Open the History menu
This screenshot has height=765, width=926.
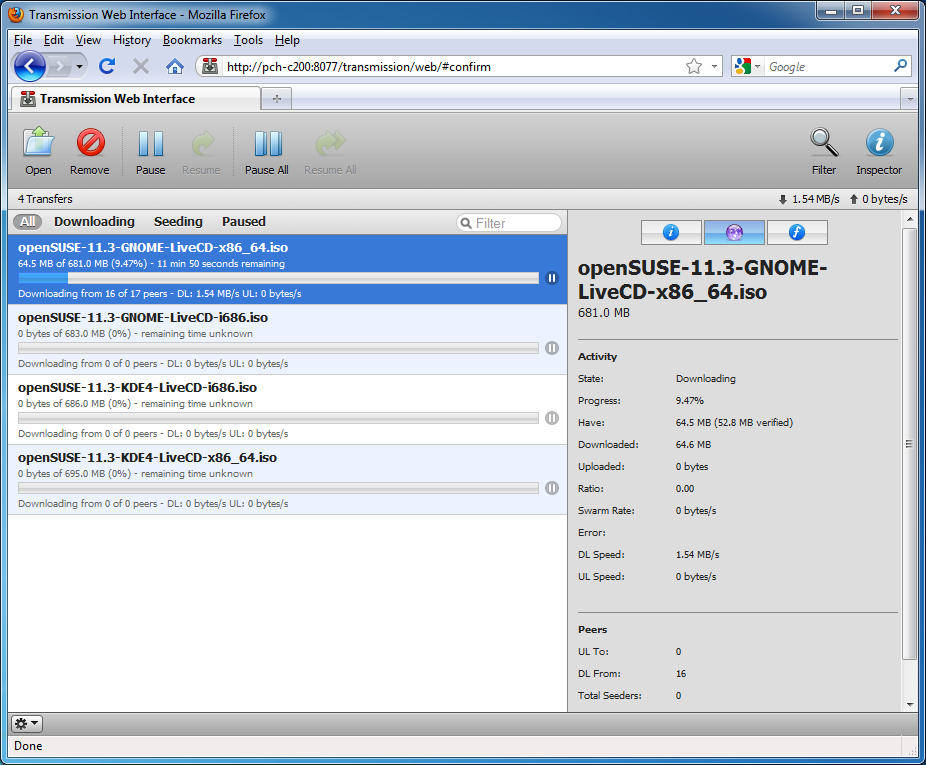[x=132, y=40]
